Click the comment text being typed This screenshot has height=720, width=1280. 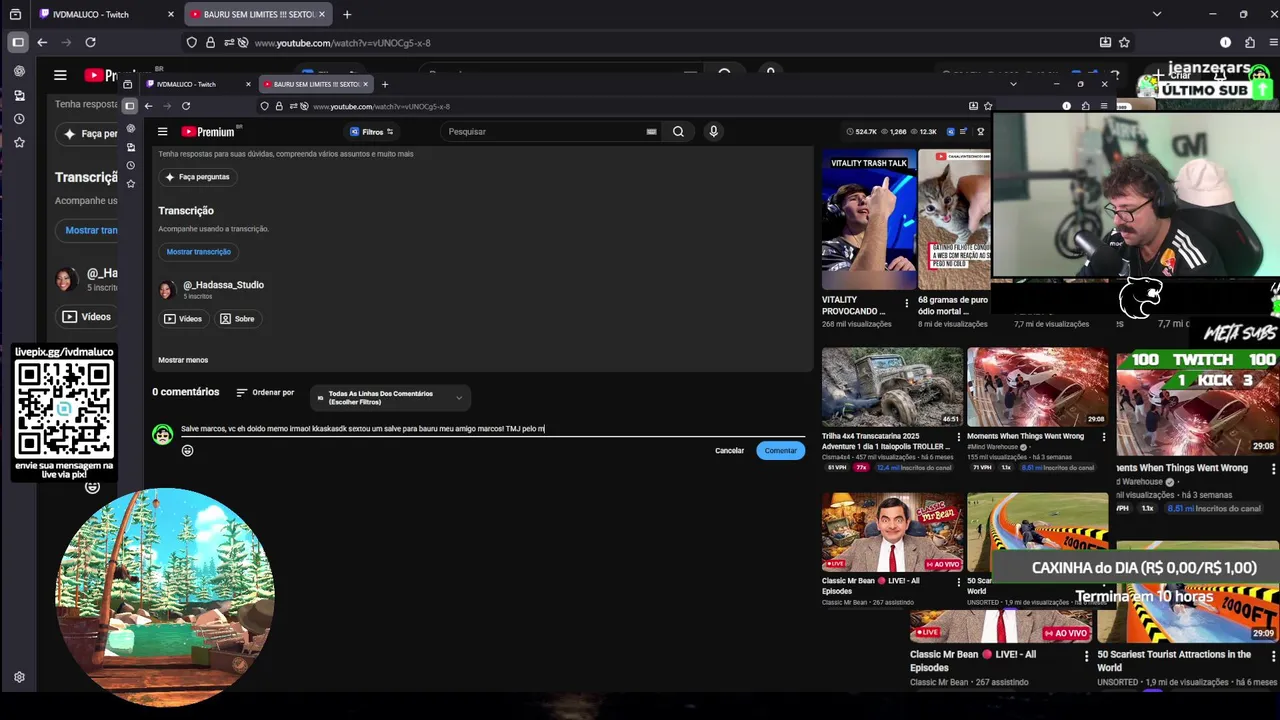(x=362, y=429)
